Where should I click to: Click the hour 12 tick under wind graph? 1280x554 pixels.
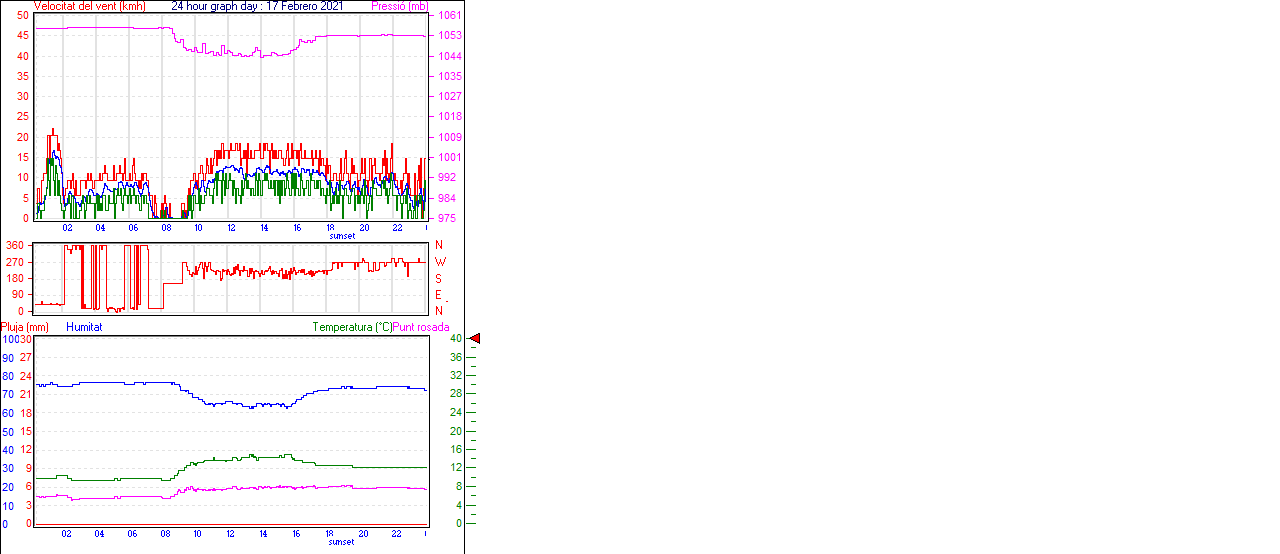232,228
